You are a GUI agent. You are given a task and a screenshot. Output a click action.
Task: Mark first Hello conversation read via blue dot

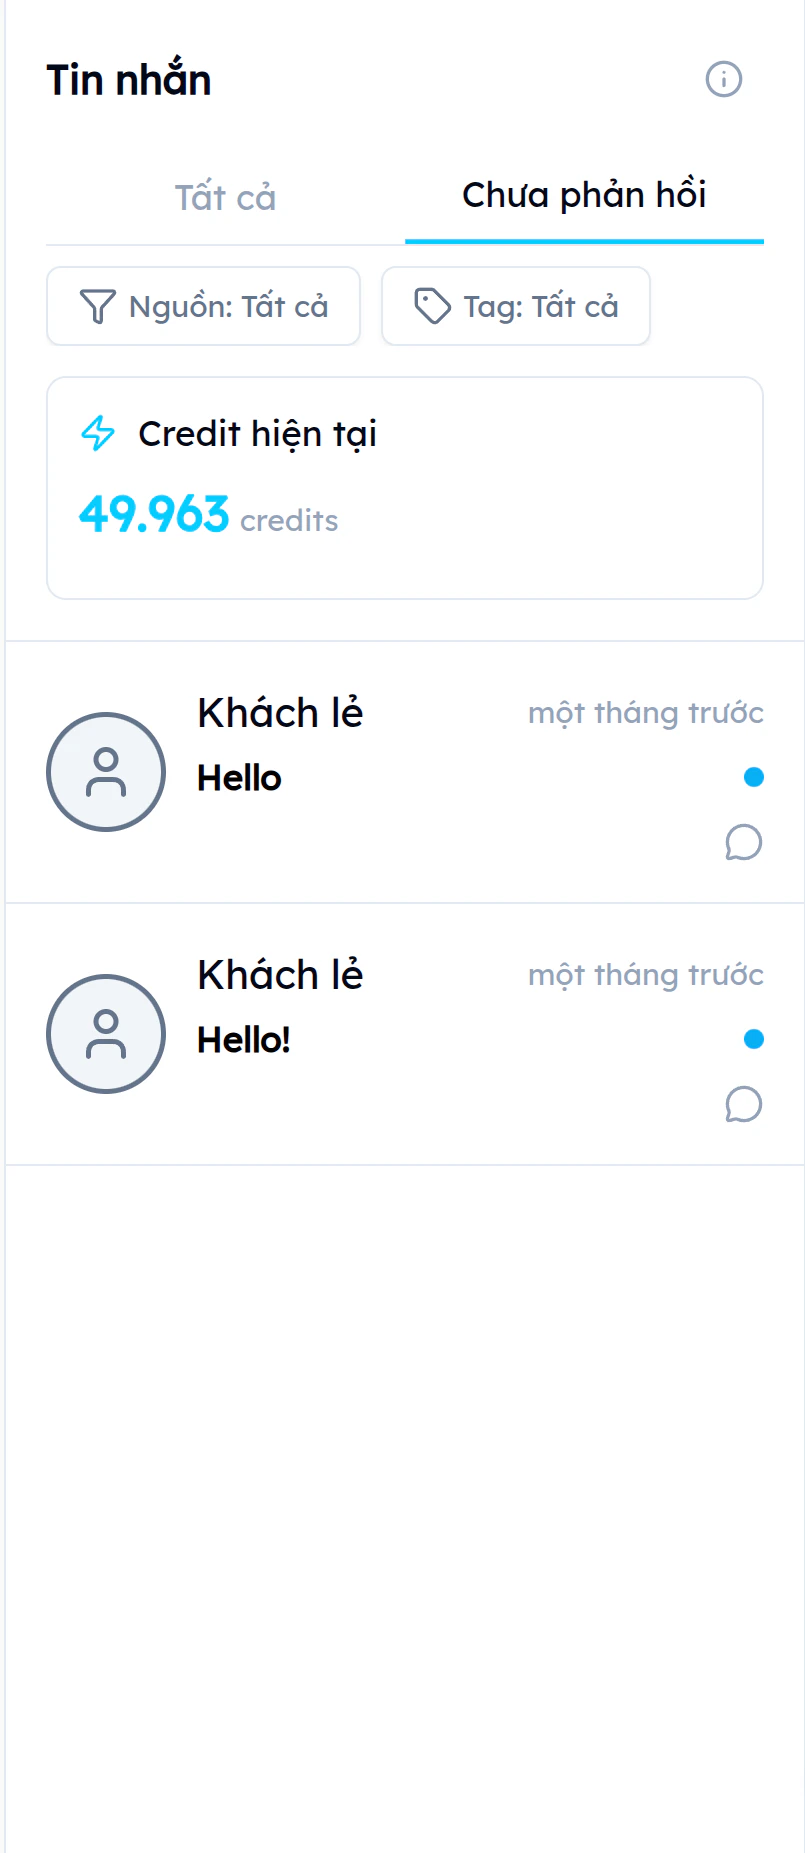click(x=753, y=776)
